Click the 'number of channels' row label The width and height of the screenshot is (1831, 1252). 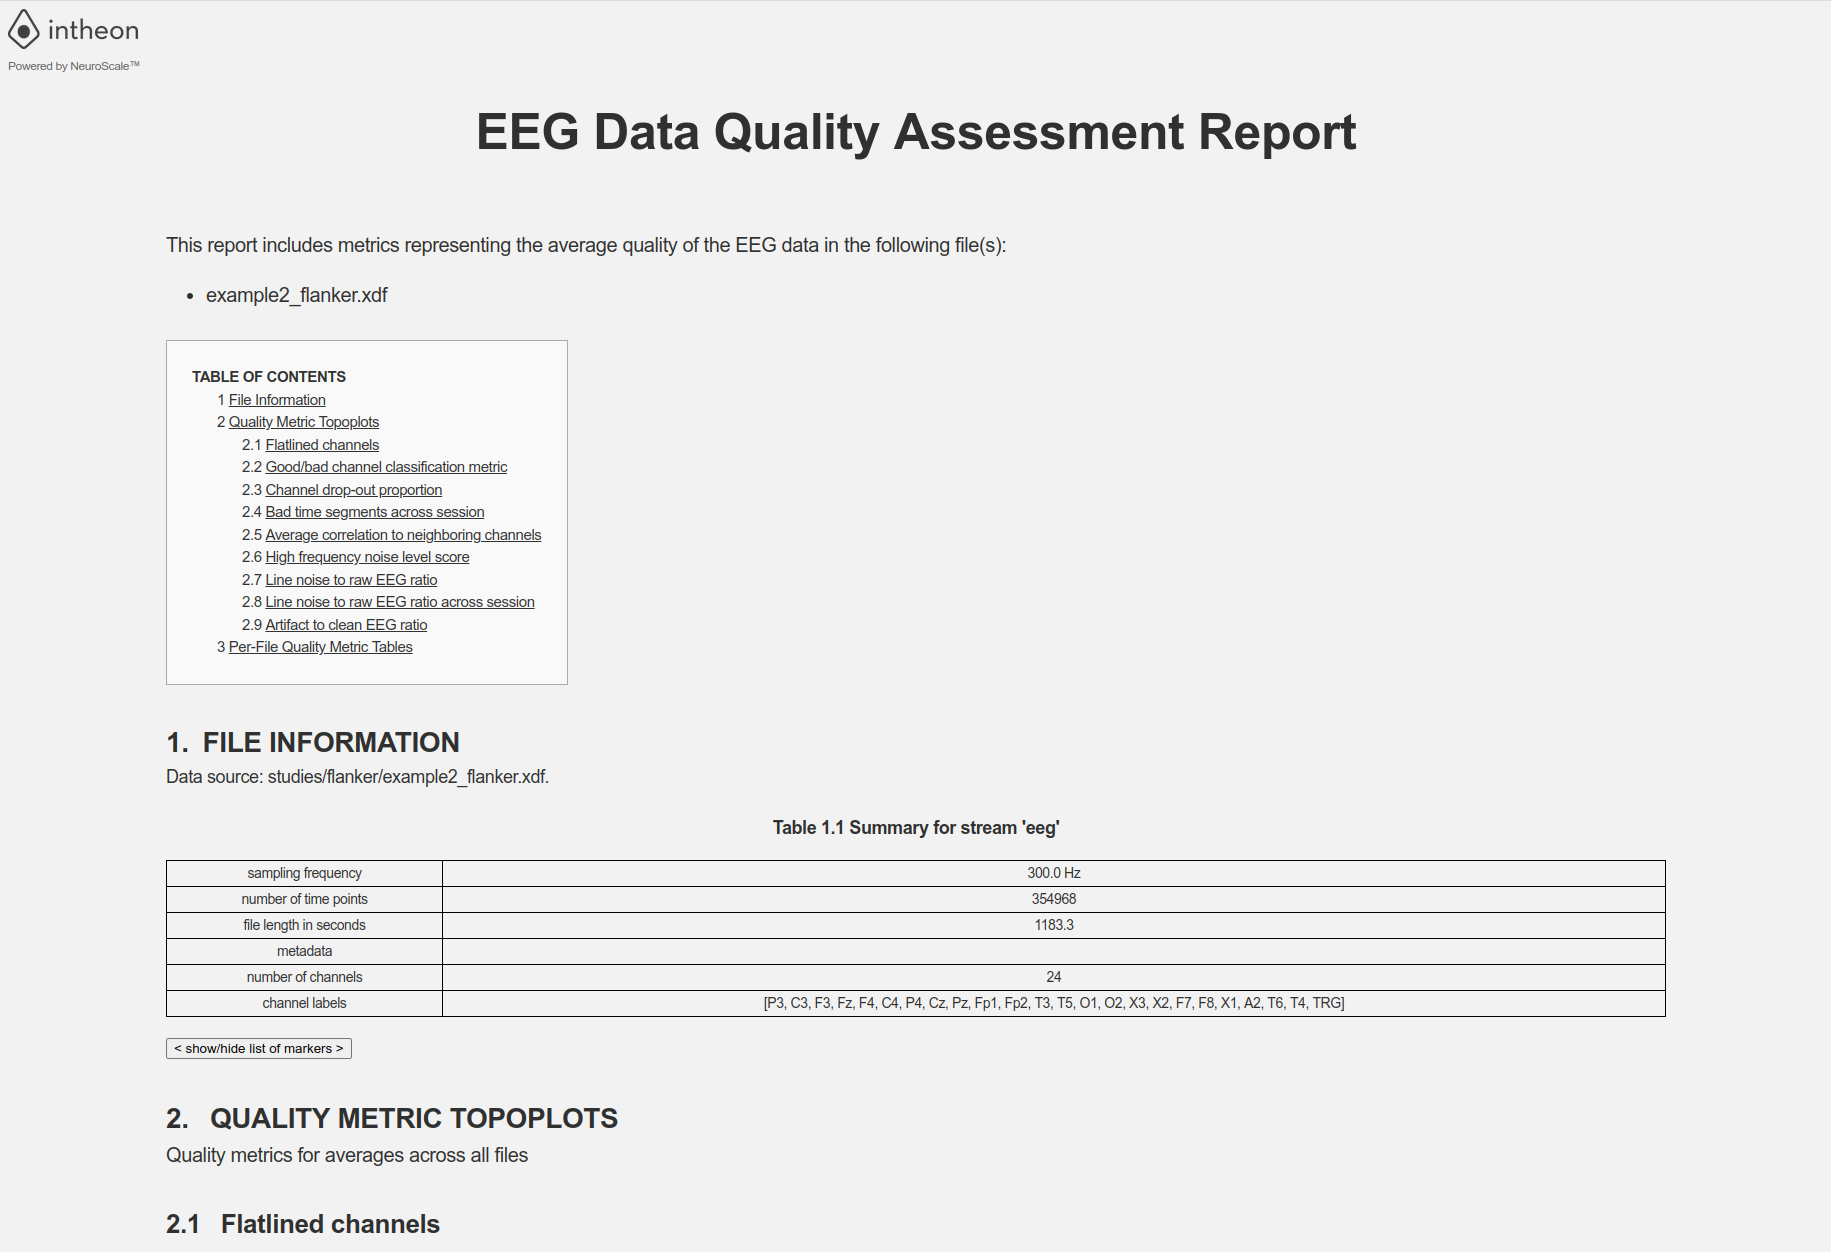point(304,977)
